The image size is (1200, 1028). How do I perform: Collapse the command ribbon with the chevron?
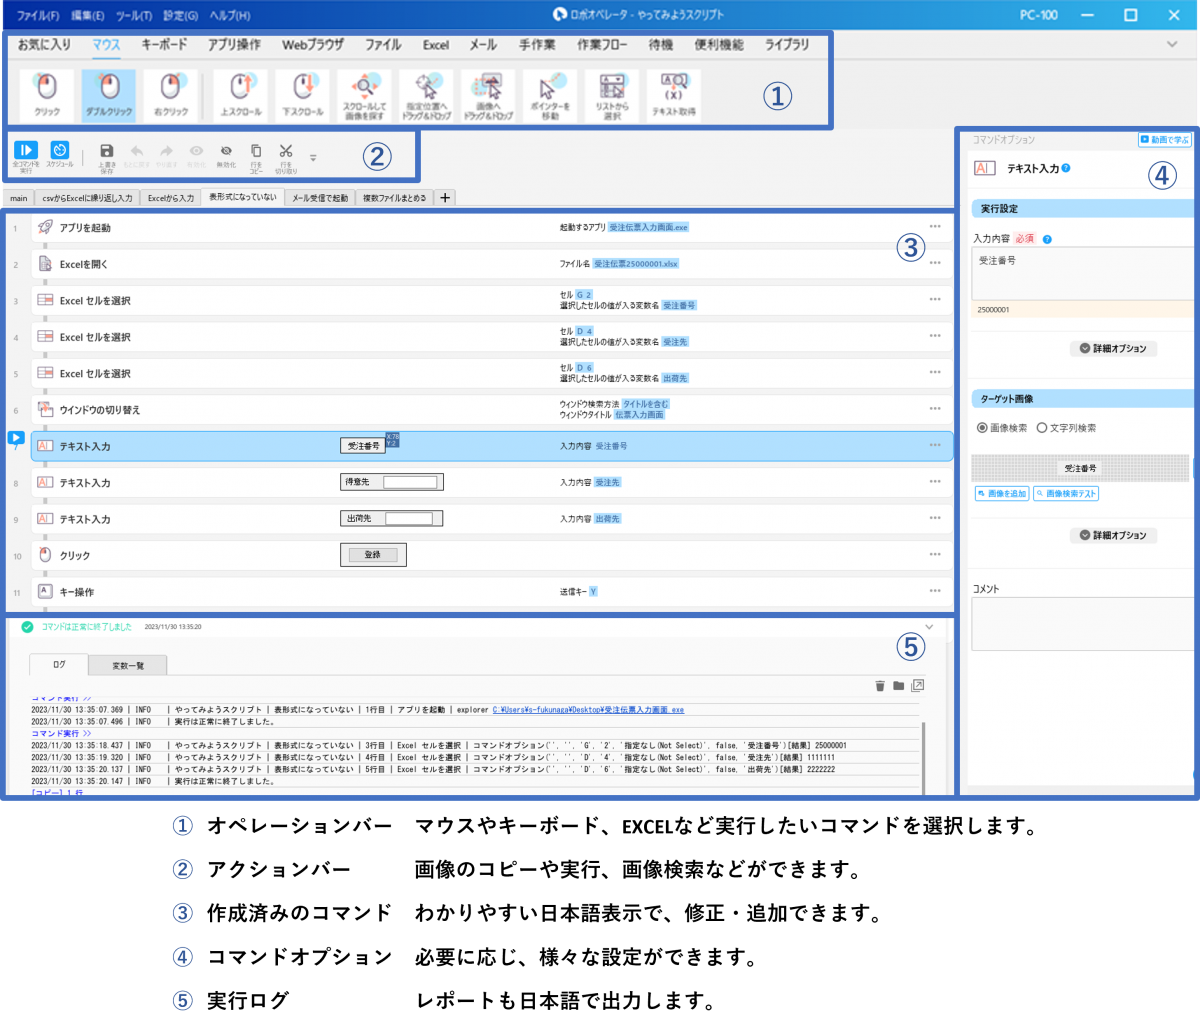point(1172,45)
